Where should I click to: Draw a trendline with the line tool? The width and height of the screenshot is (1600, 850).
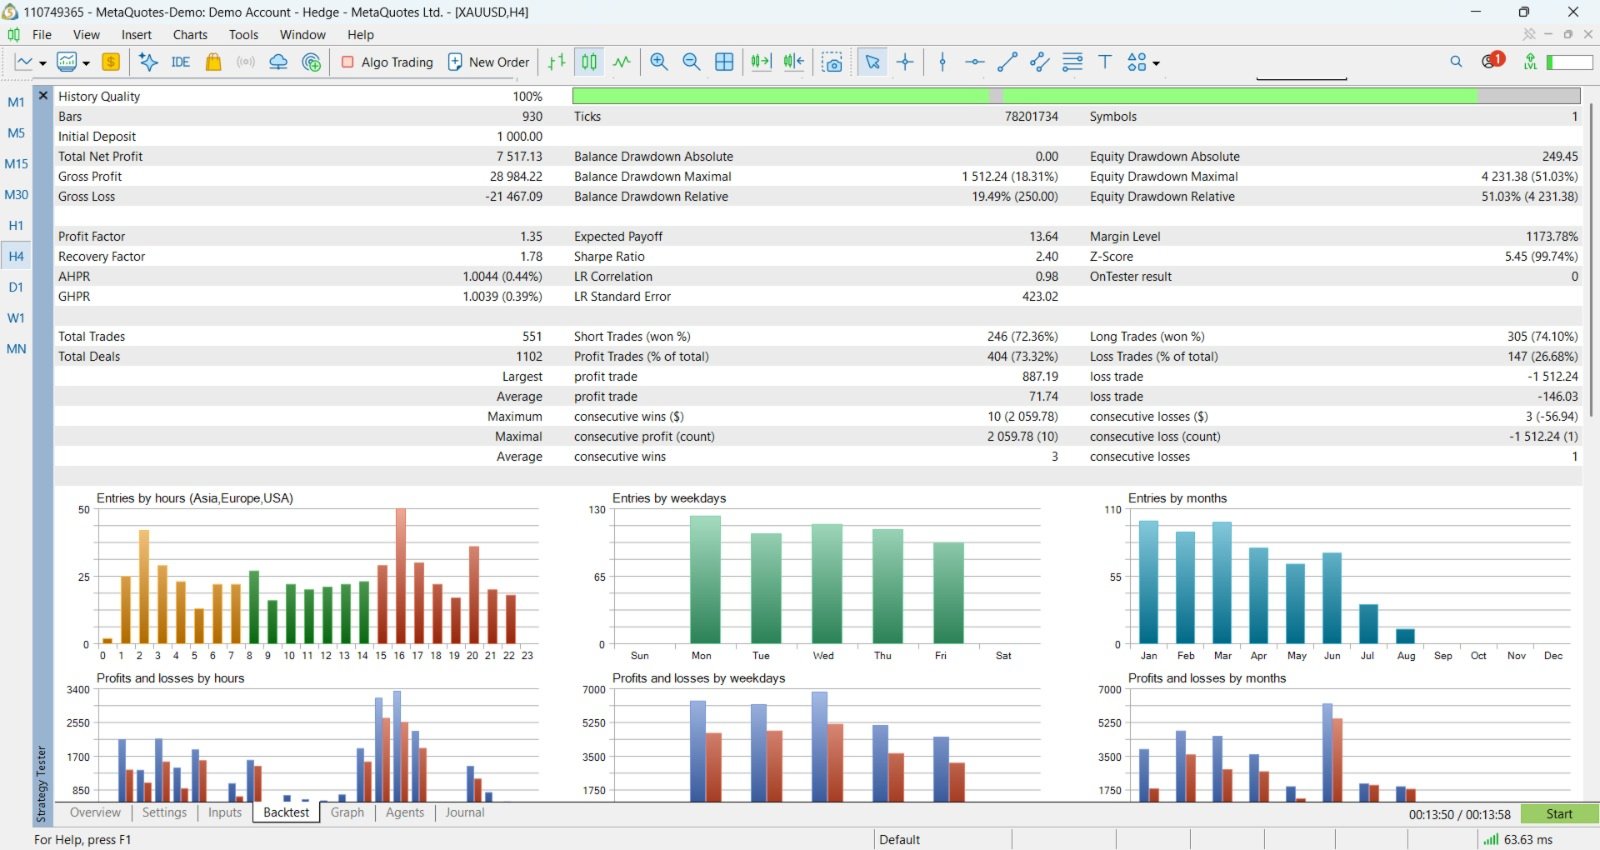(1007, 62)
